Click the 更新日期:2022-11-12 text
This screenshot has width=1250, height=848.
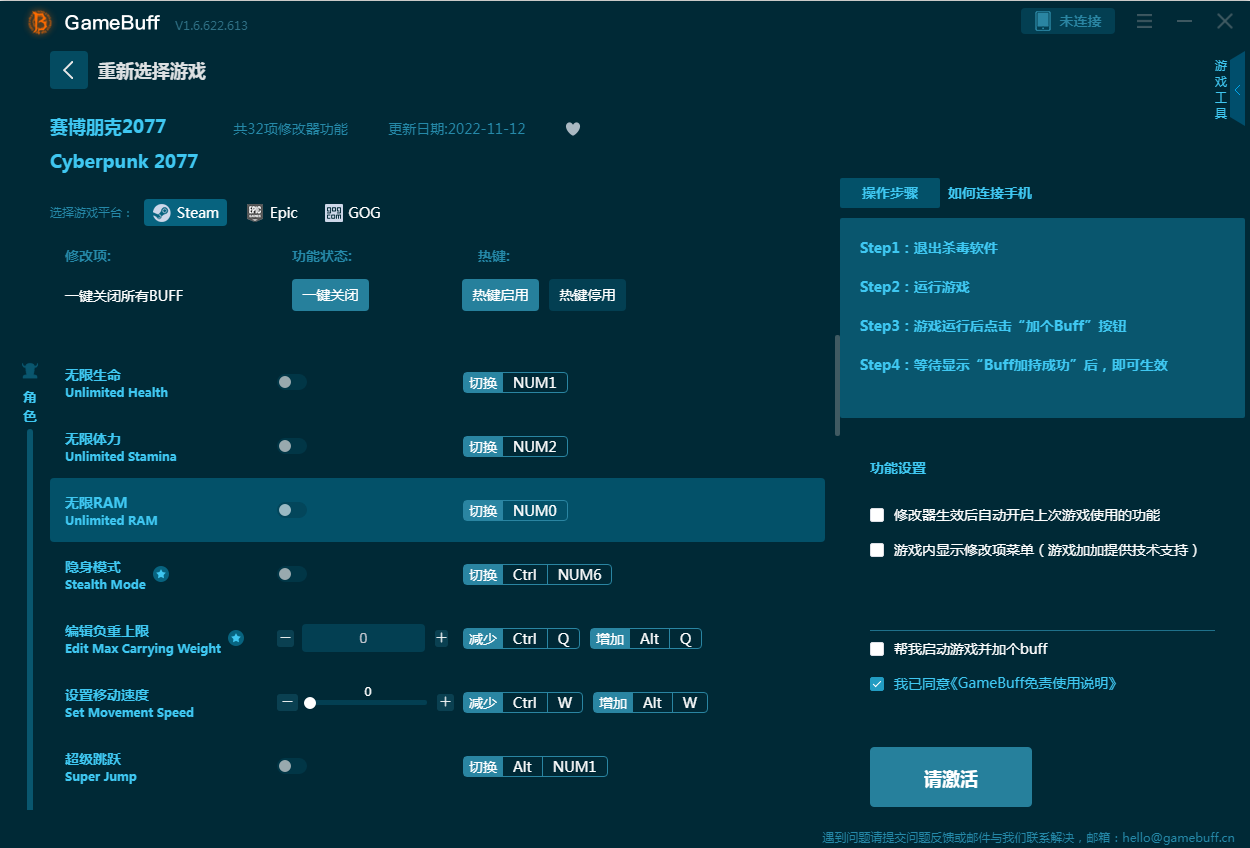tap(457, 129)
